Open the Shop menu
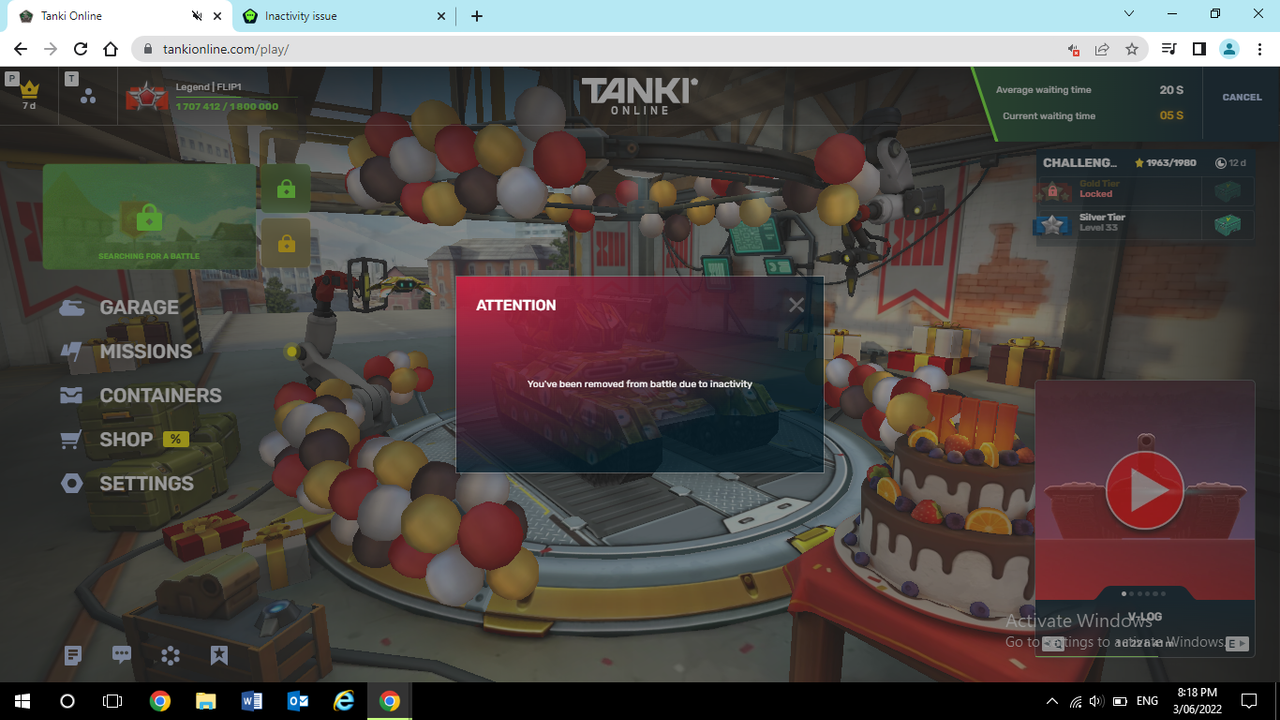Screen dimensions: 1280x720 (x=106, y=439)
